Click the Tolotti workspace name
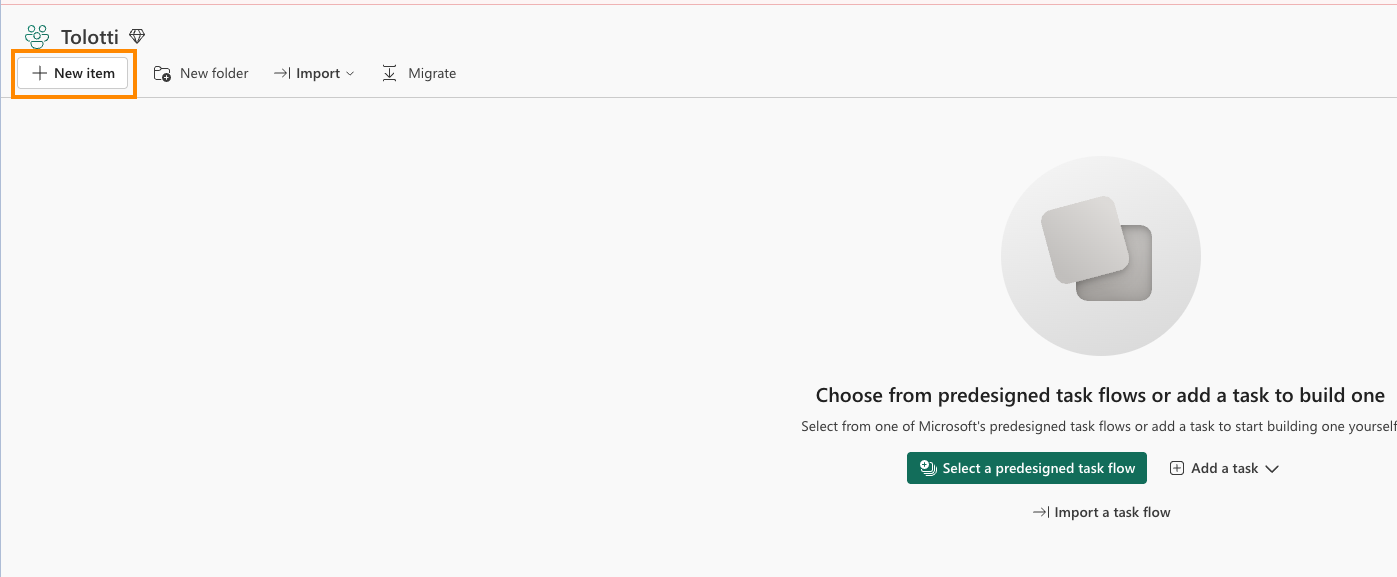Image resolution: width=1397 pixels, height=577 pixels. click(89, 37)
